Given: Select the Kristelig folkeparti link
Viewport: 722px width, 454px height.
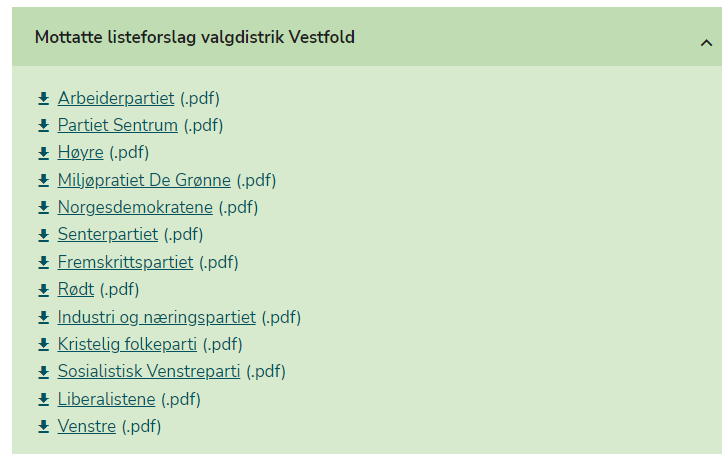Looking at the screenshot, I should click(x=127, y=344).
